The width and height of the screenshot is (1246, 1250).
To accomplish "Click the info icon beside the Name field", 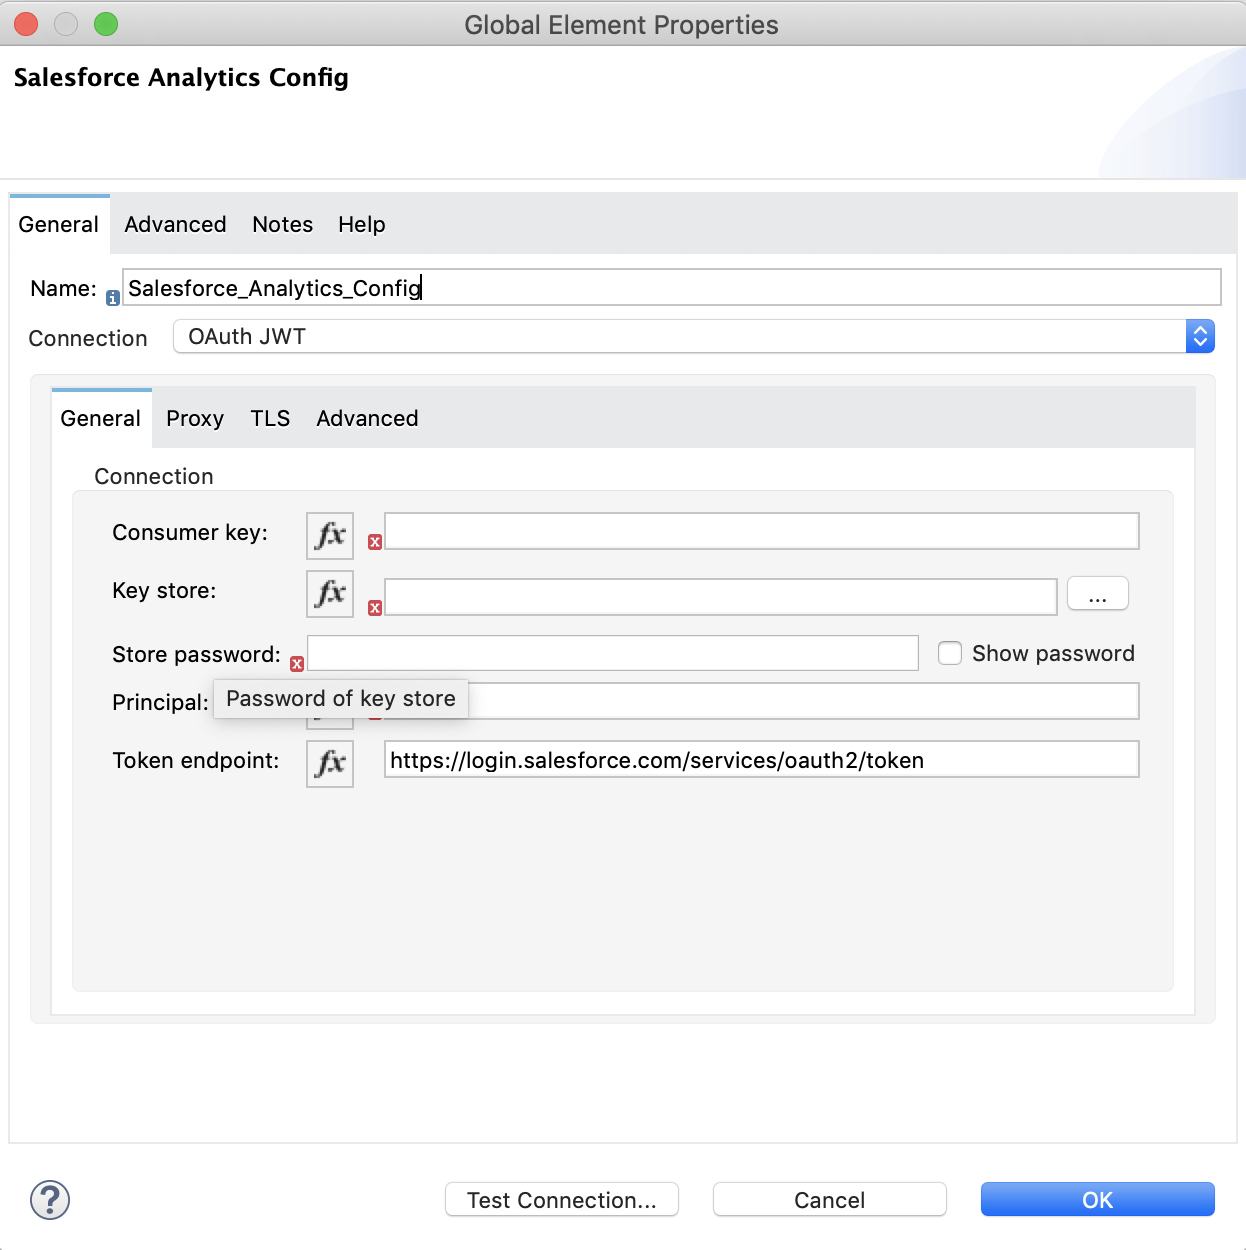I will (112, 297).
